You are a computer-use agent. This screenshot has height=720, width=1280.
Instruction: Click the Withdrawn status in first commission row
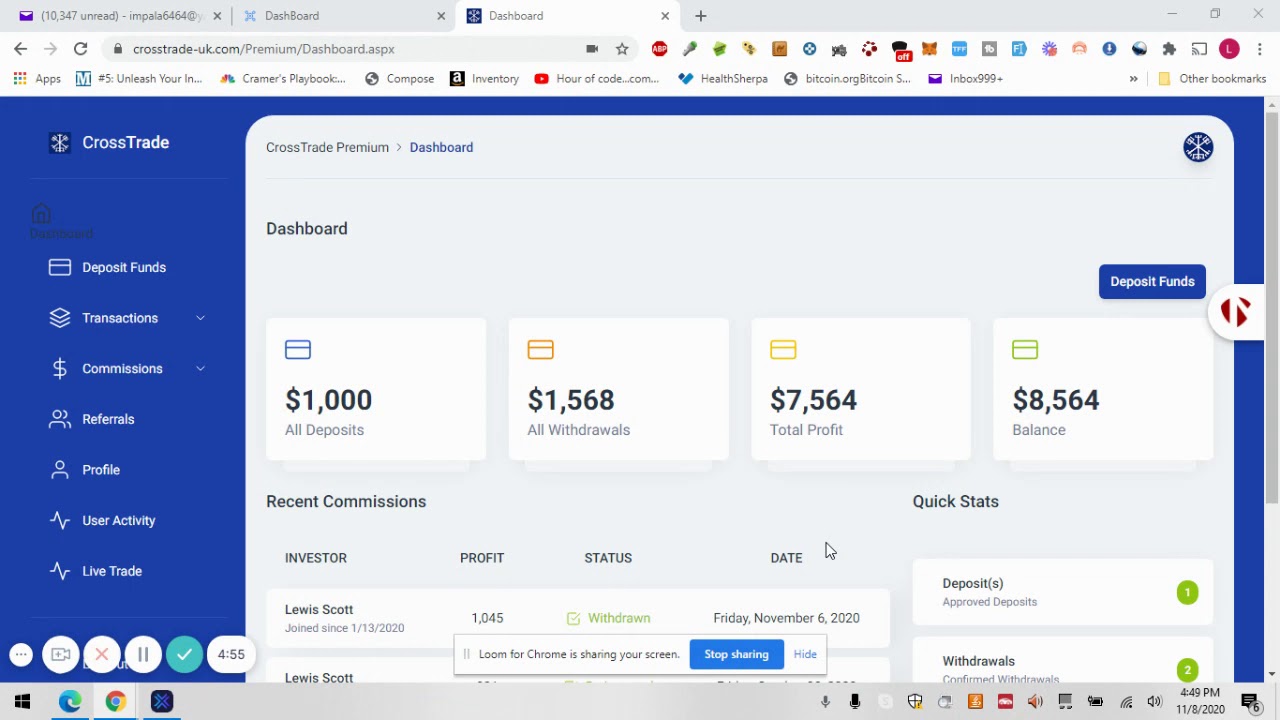(608, 618)
